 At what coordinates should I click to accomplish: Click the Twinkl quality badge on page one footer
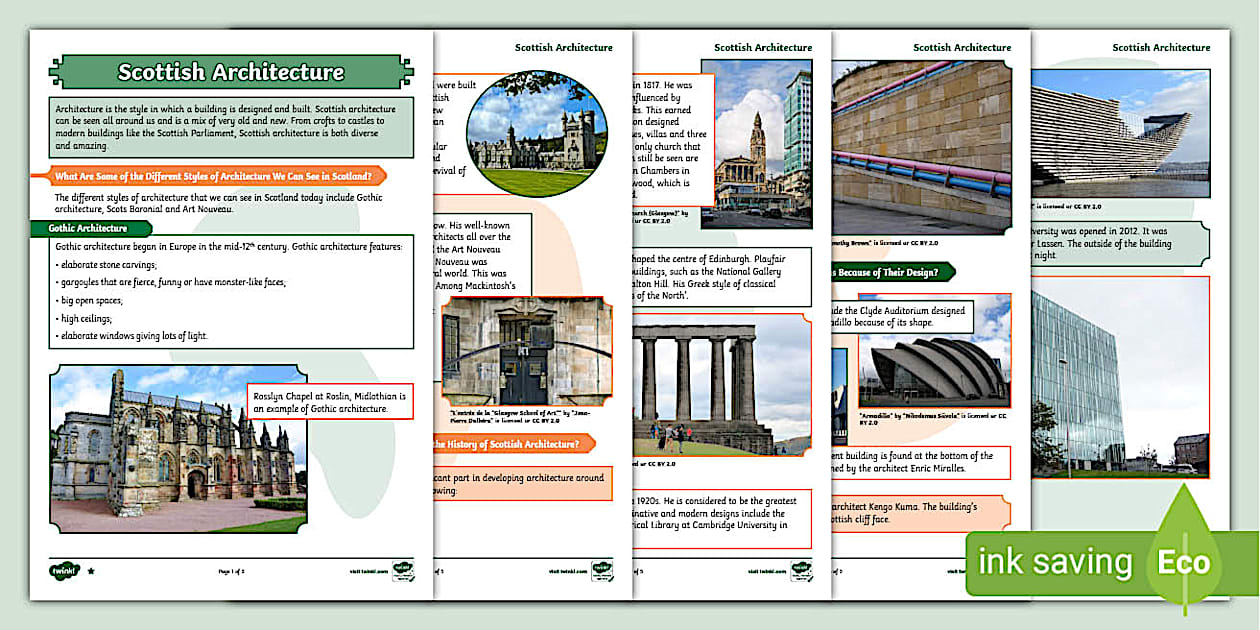pyautogui.click(x=402, y=571)
